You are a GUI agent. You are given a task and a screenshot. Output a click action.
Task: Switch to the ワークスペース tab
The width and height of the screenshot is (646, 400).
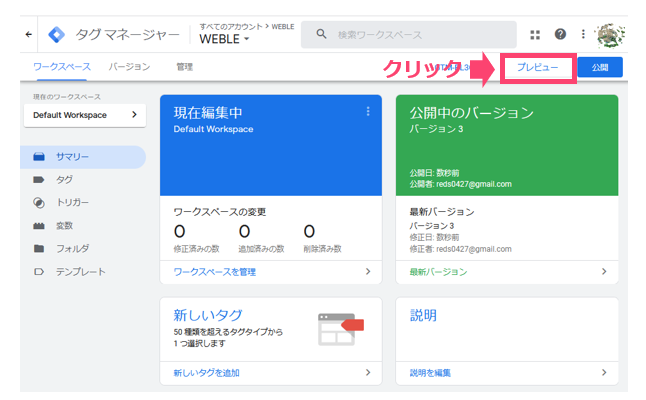[62, 67]
